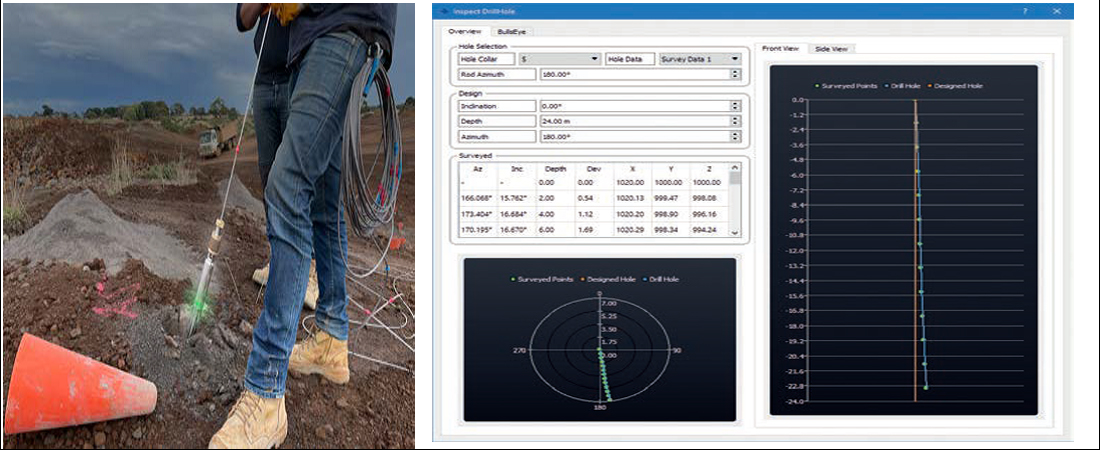Select the Overview tab
The image size is (1100, 450).
[x=466, y=31]
